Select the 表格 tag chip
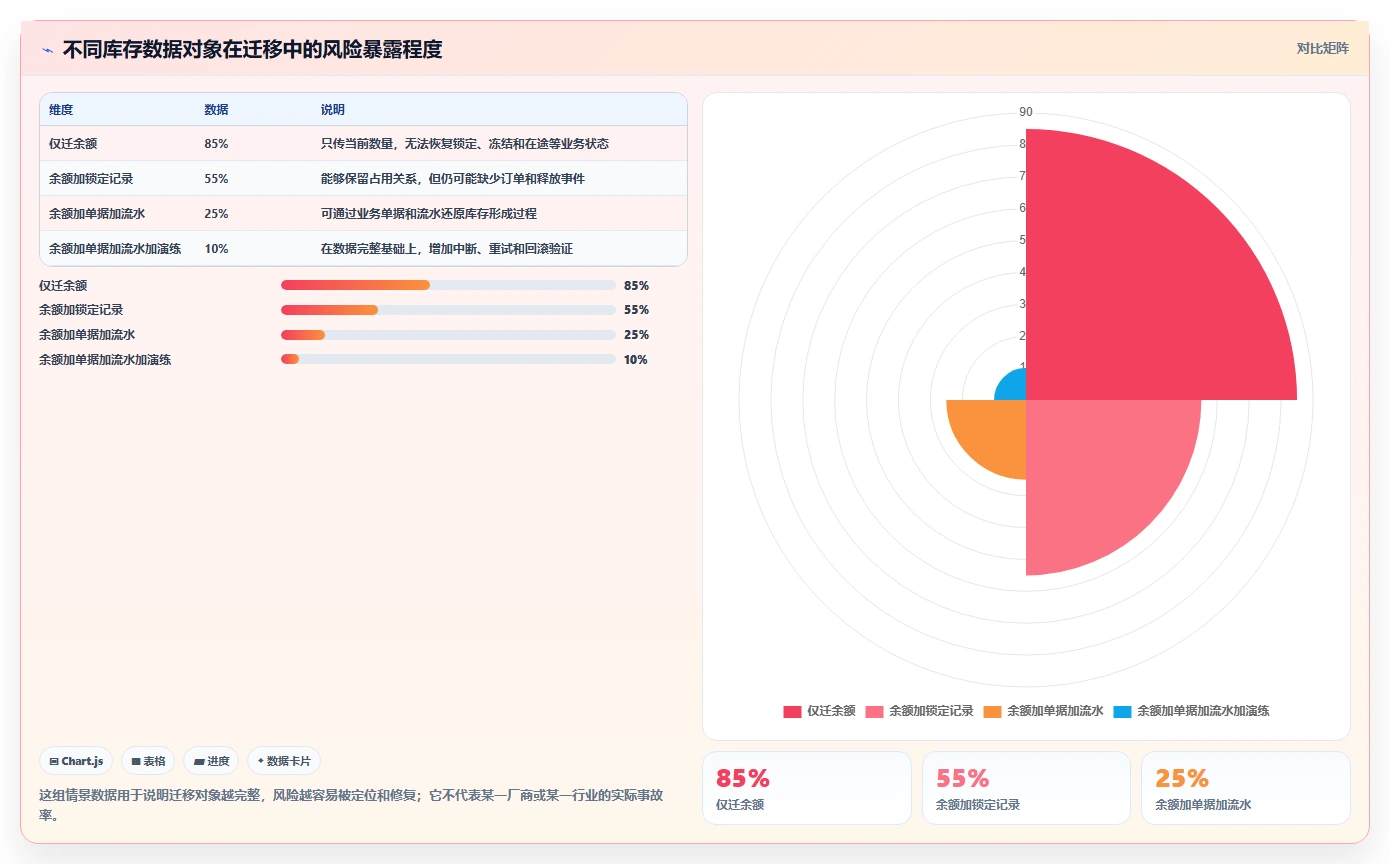1390x864 pixels. (x=148, y=761)
